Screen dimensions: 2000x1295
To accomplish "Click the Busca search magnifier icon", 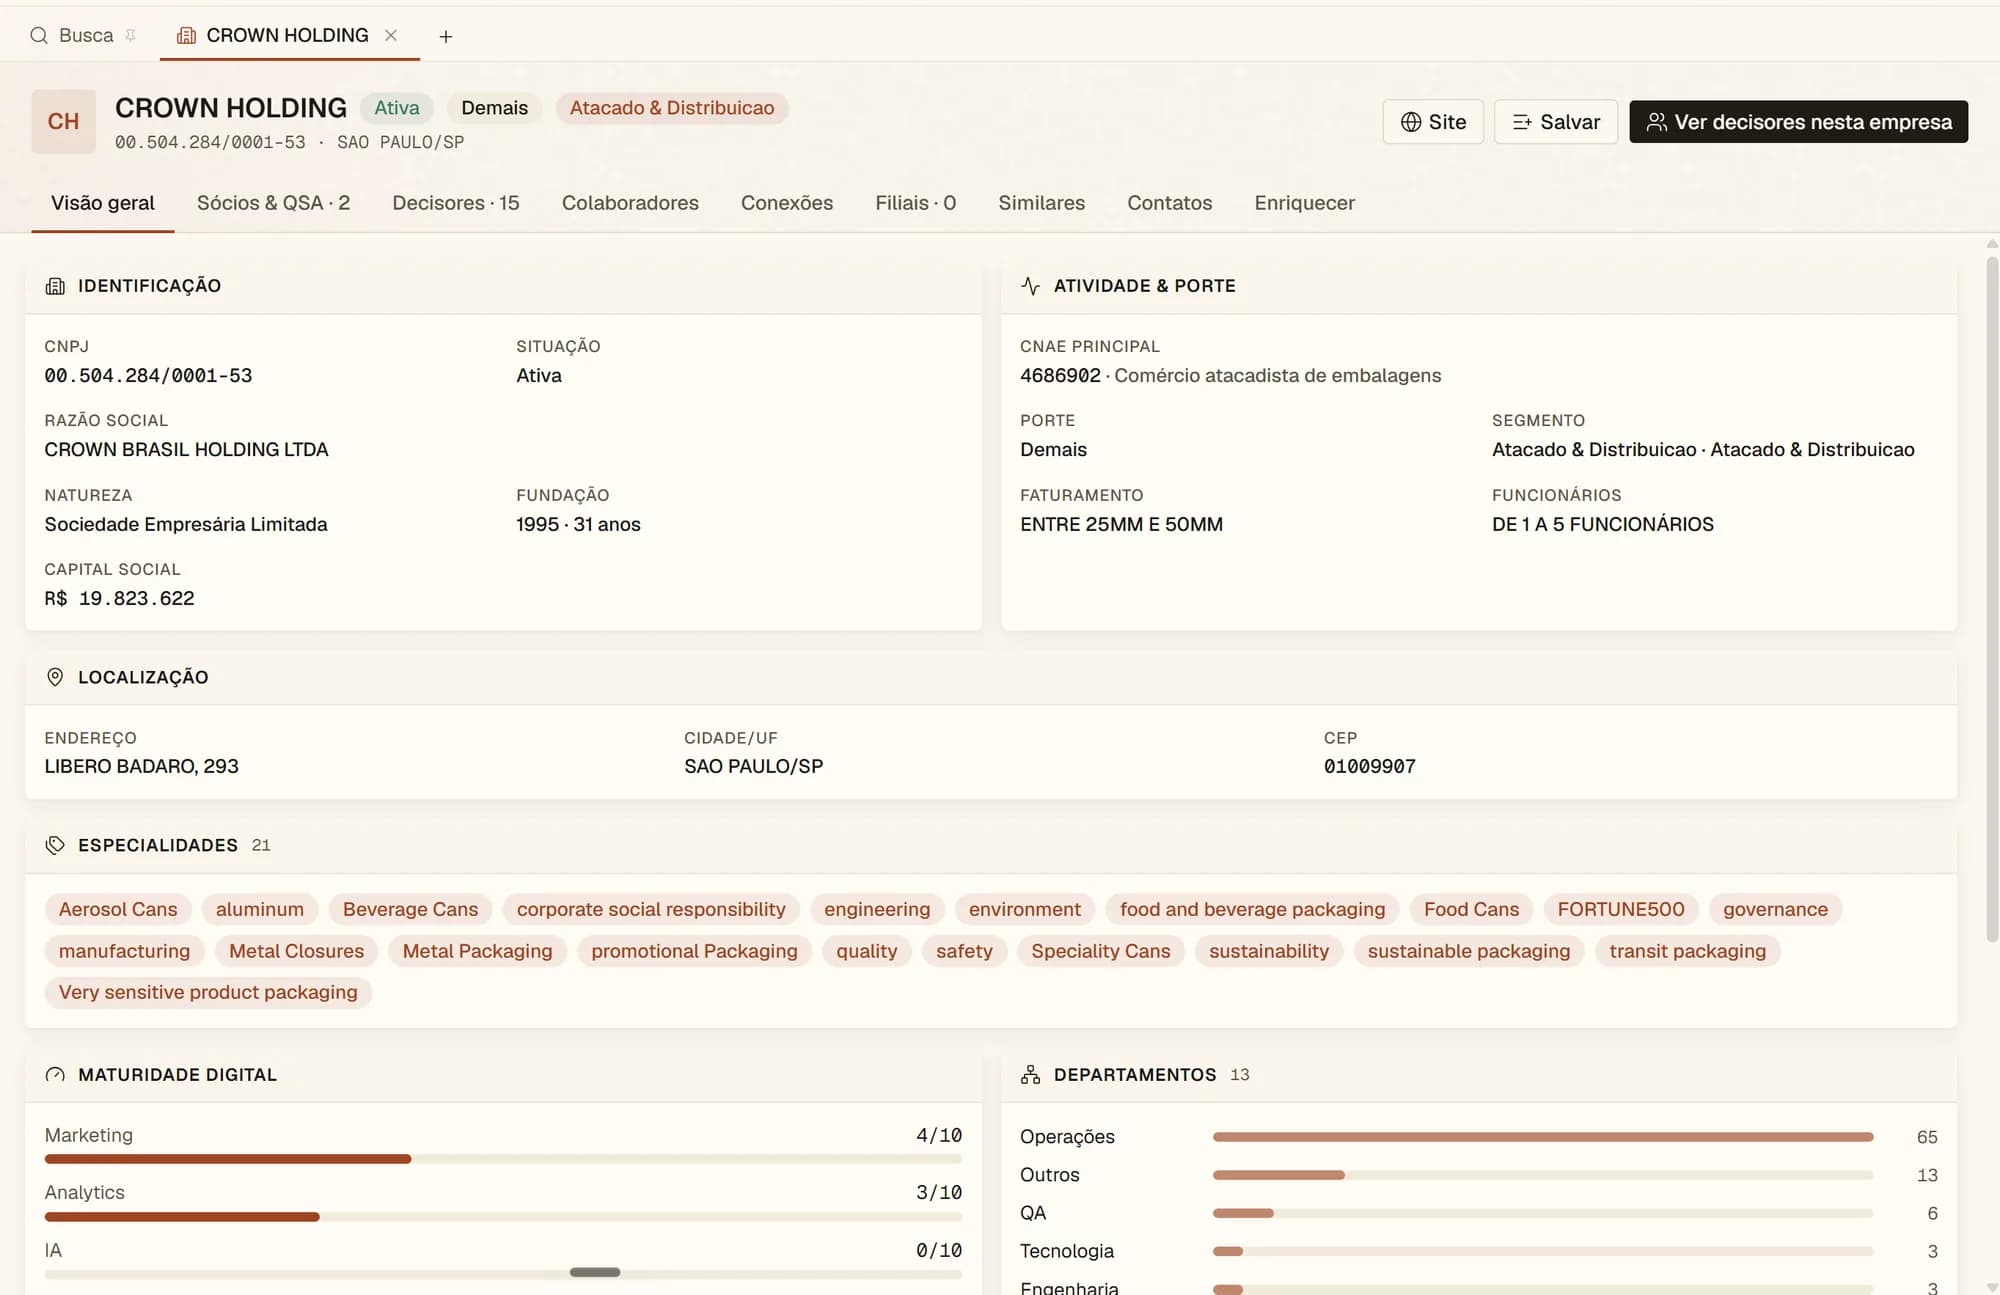I will coord(39,36).
